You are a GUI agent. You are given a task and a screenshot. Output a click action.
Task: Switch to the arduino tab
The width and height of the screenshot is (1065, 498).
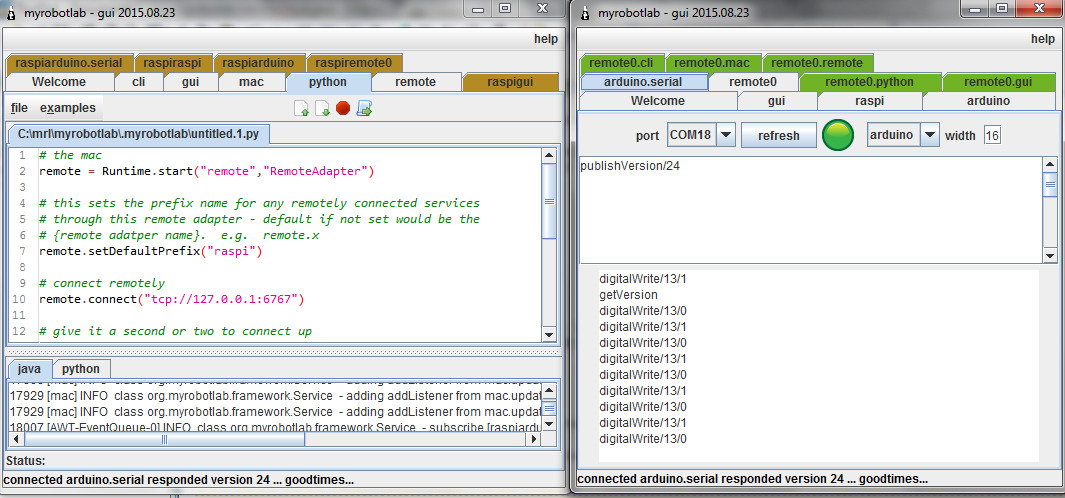(988, 101)
